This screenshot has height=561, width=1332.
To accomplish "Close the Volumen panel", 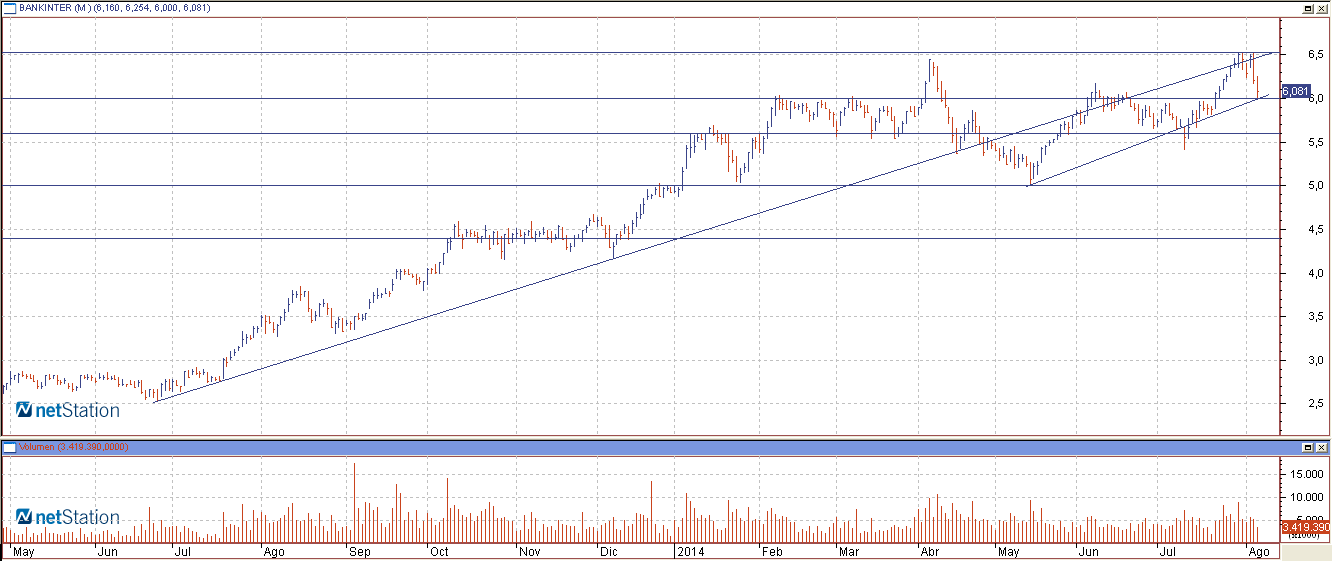I will pos(1322,447).
